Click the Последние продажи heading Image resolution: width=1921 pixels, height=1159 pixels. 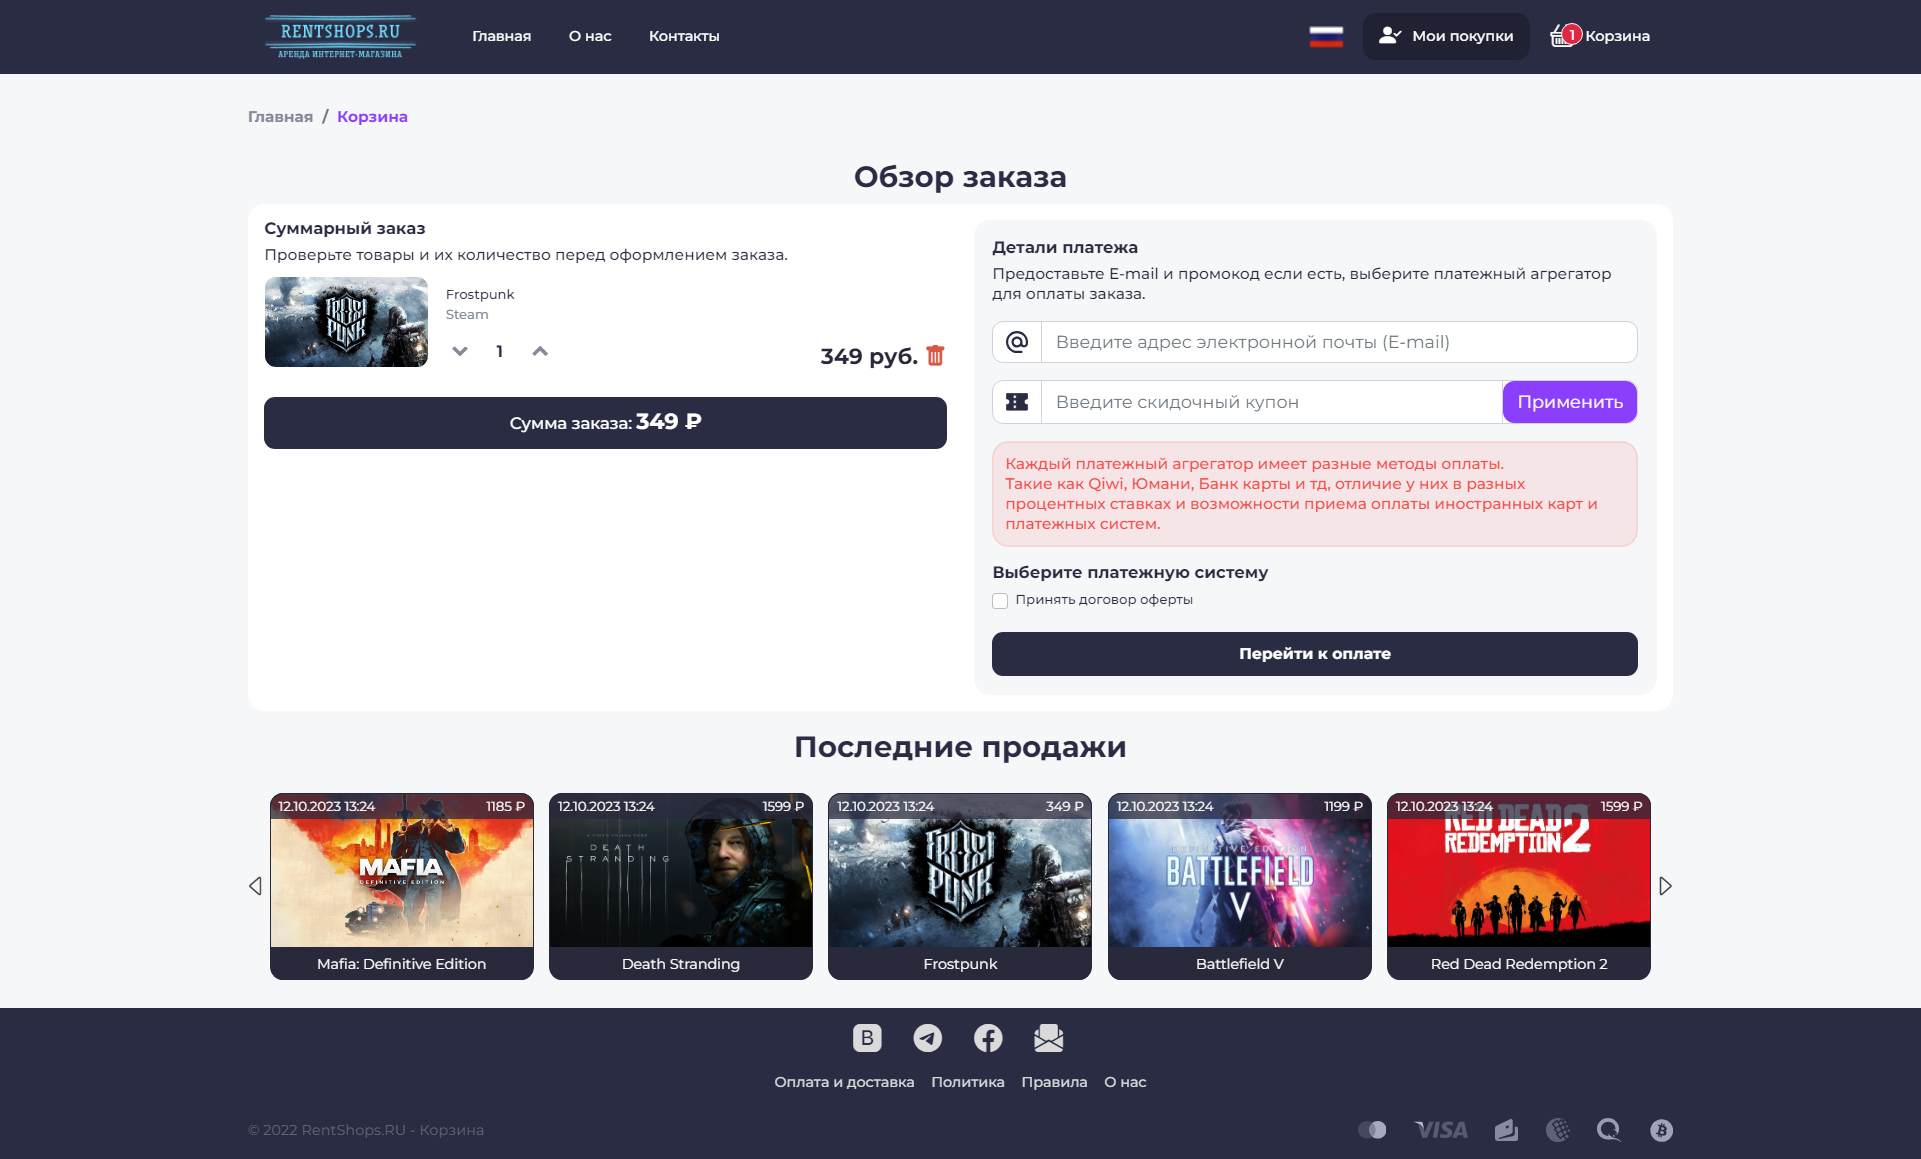coord(960,747)
